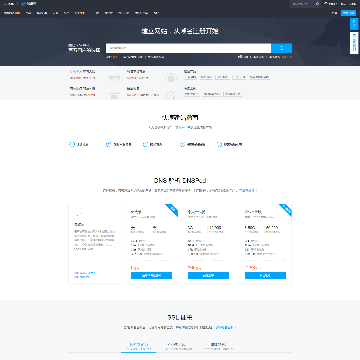Open the upper blue floating sidebar widget
The width and height of the screenshot is (360, 360).
[x=354, y=24]
